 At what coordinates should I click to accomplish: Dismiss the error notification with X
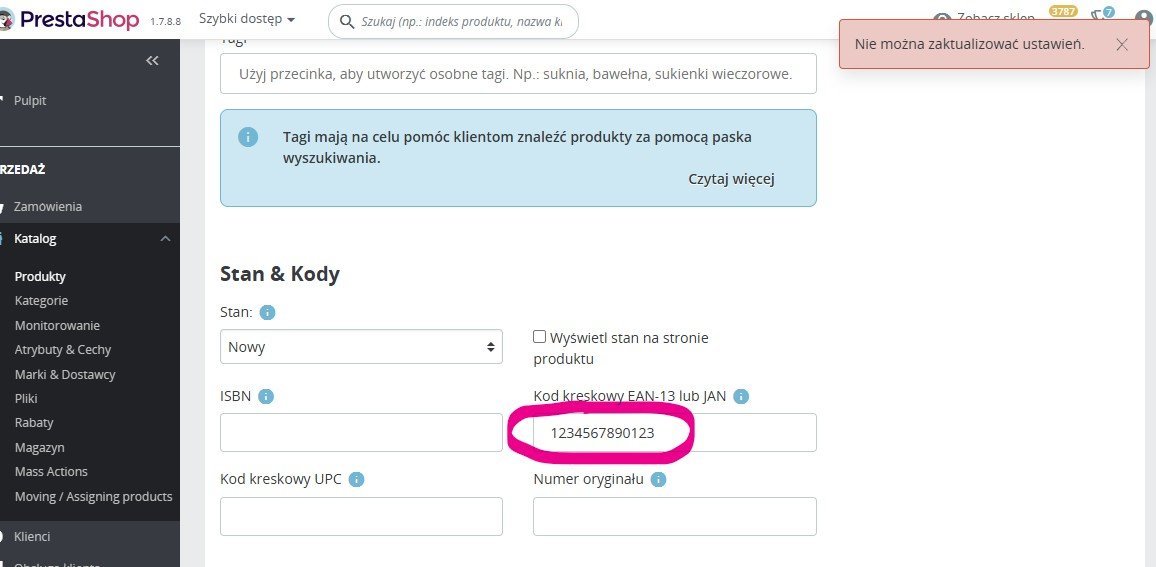coord(1122,44)
